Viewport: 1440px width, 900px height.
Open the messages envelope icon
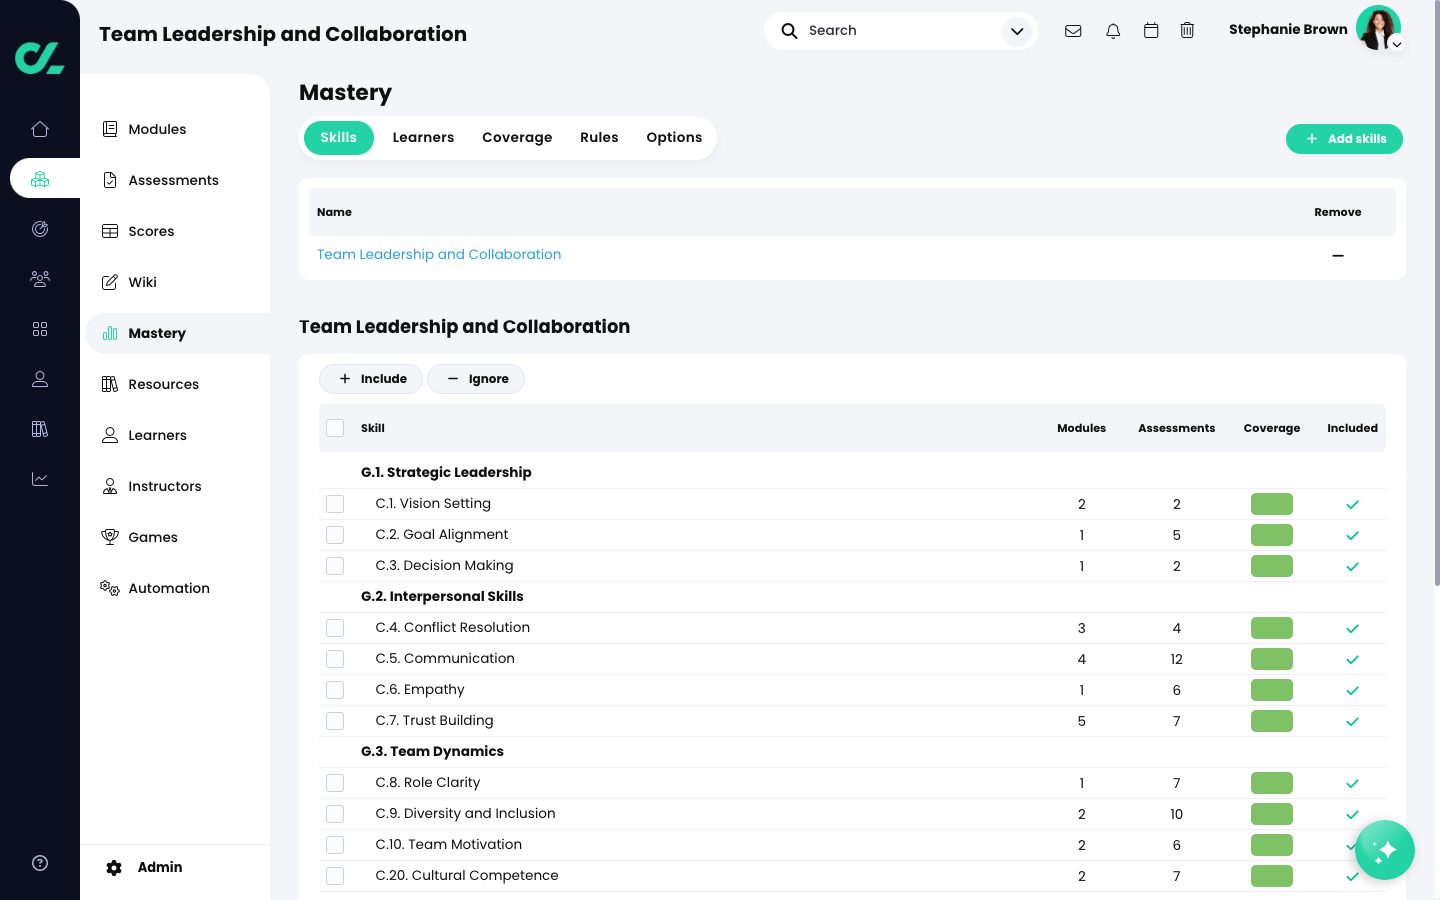1073,30
